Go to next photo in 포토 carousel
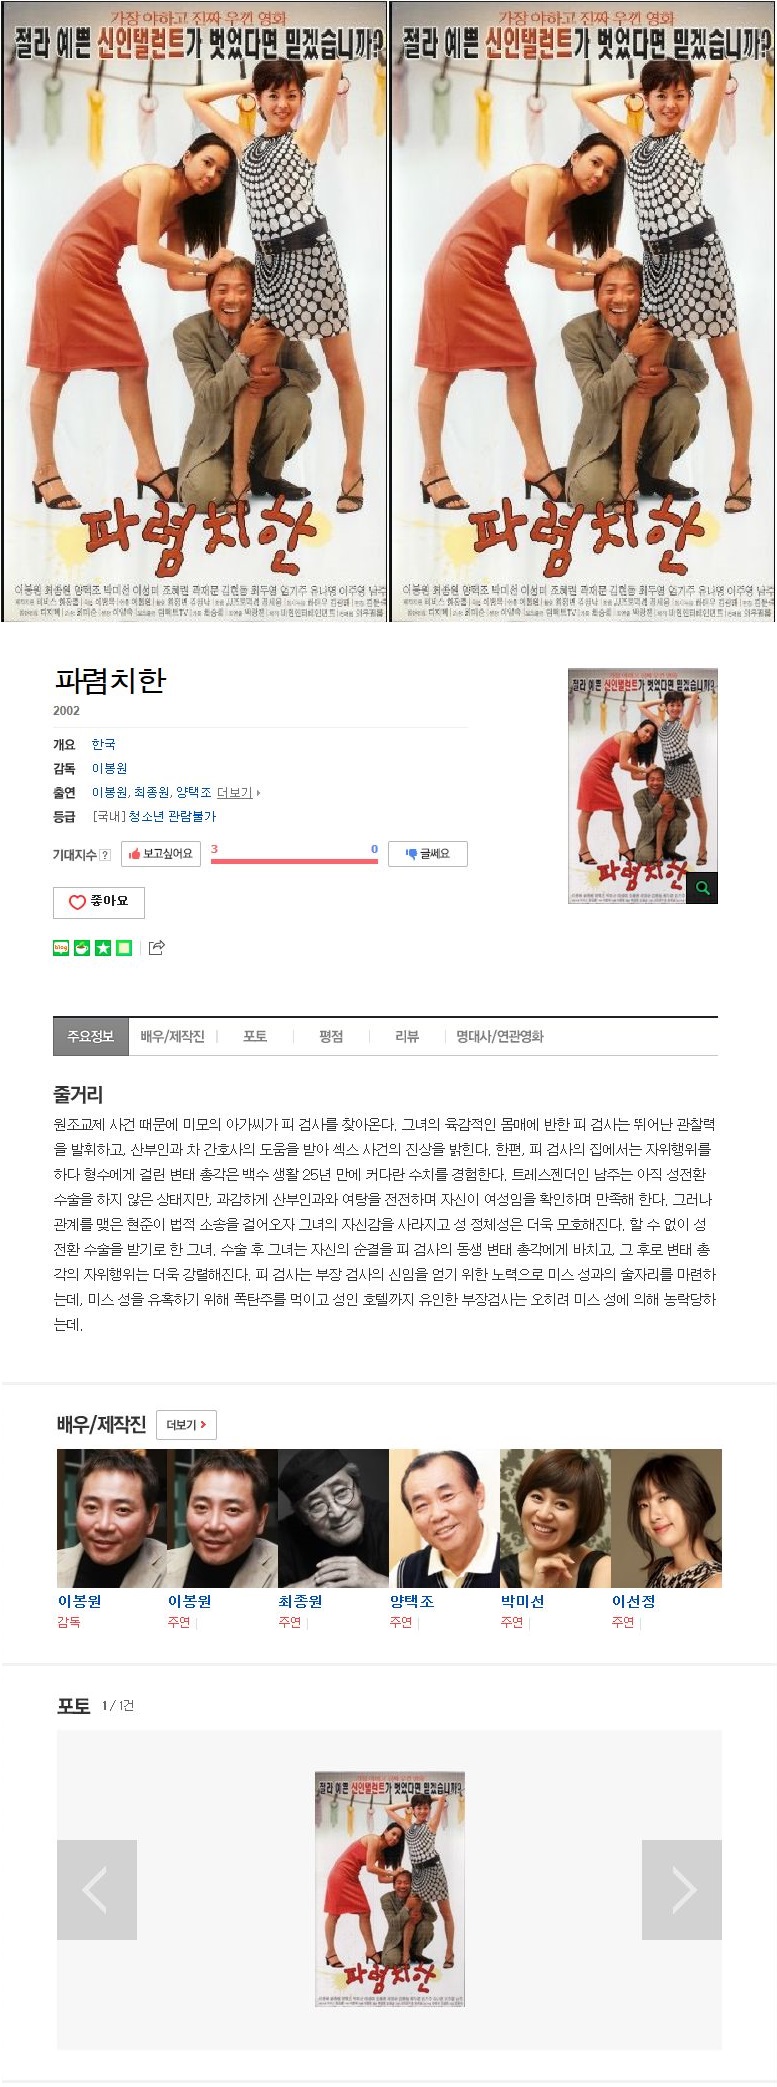This screenshot has width=777, height=2087. pos(682,1890)
